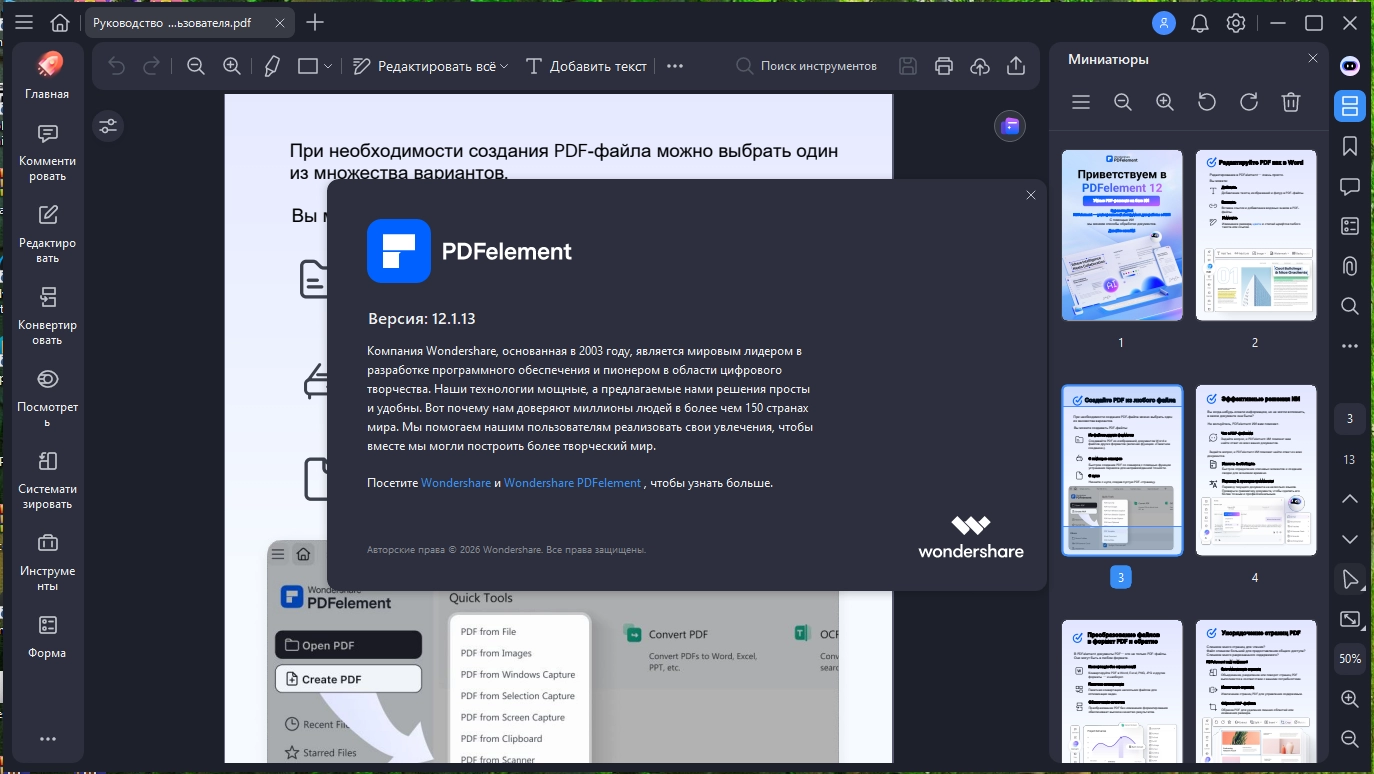Viewport: 1374px width, 774px height.
Task: Open the attachments paperclip panel
Action: (x=1350, y=266)
